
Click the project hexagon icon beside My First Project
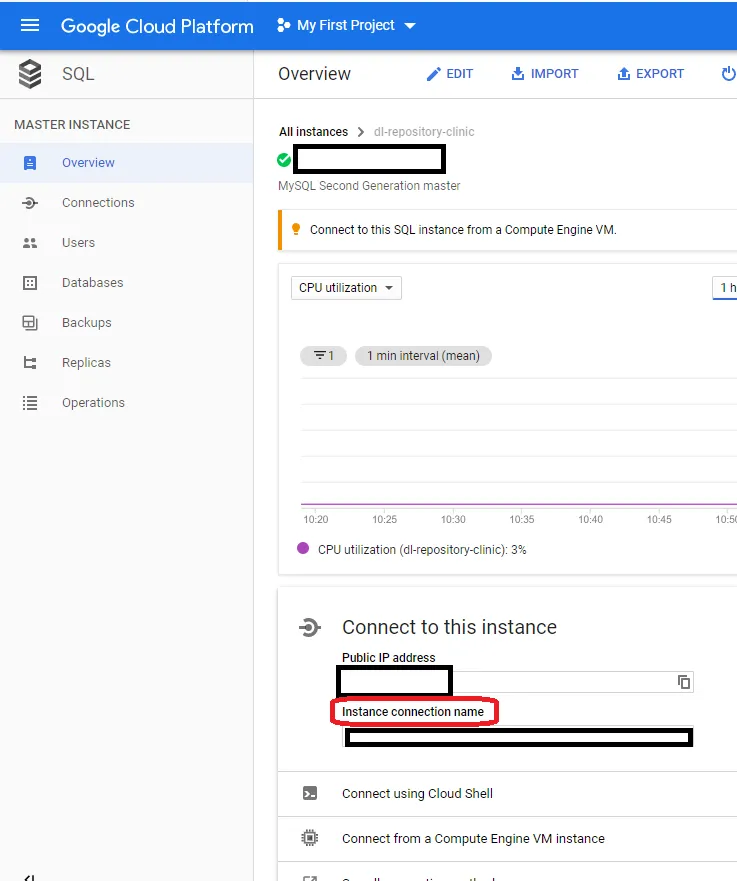pyautogui.click(x=284, y=25)
